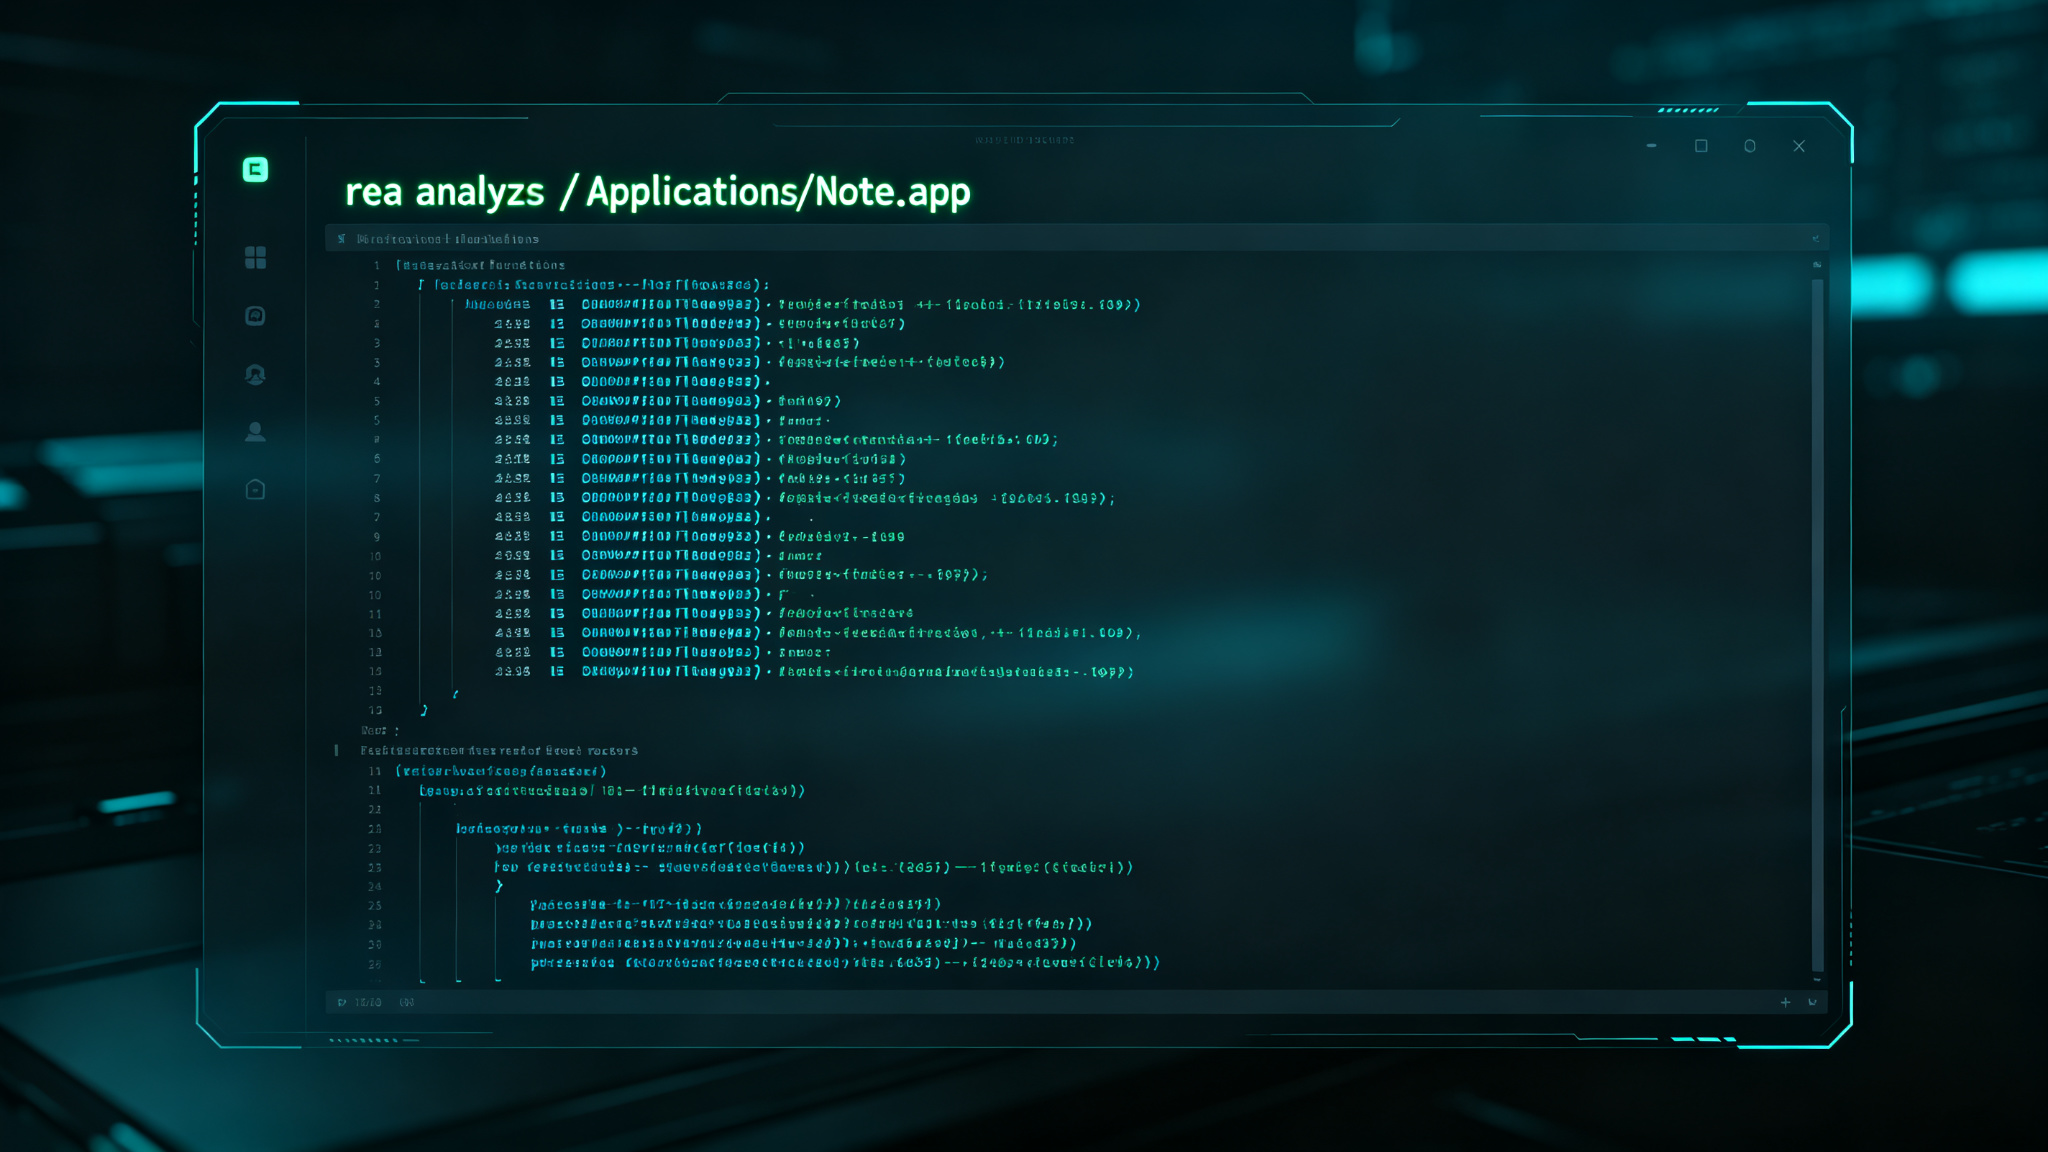
Task: Select the first section header bar
Action: (1077, 239)
